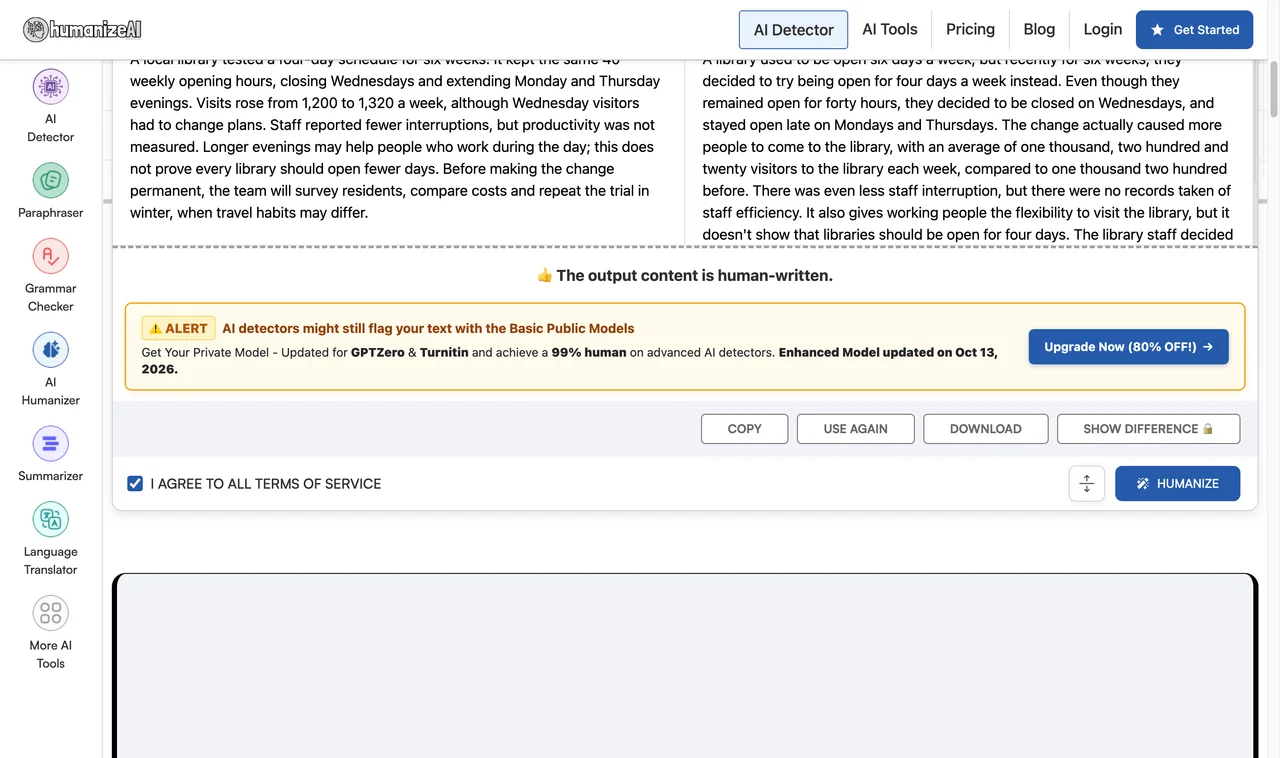The width and height of the screenshot is (1280, 758).
Task: Open the AI Humanizer sidebar tool
Action: tap(50, 370)
